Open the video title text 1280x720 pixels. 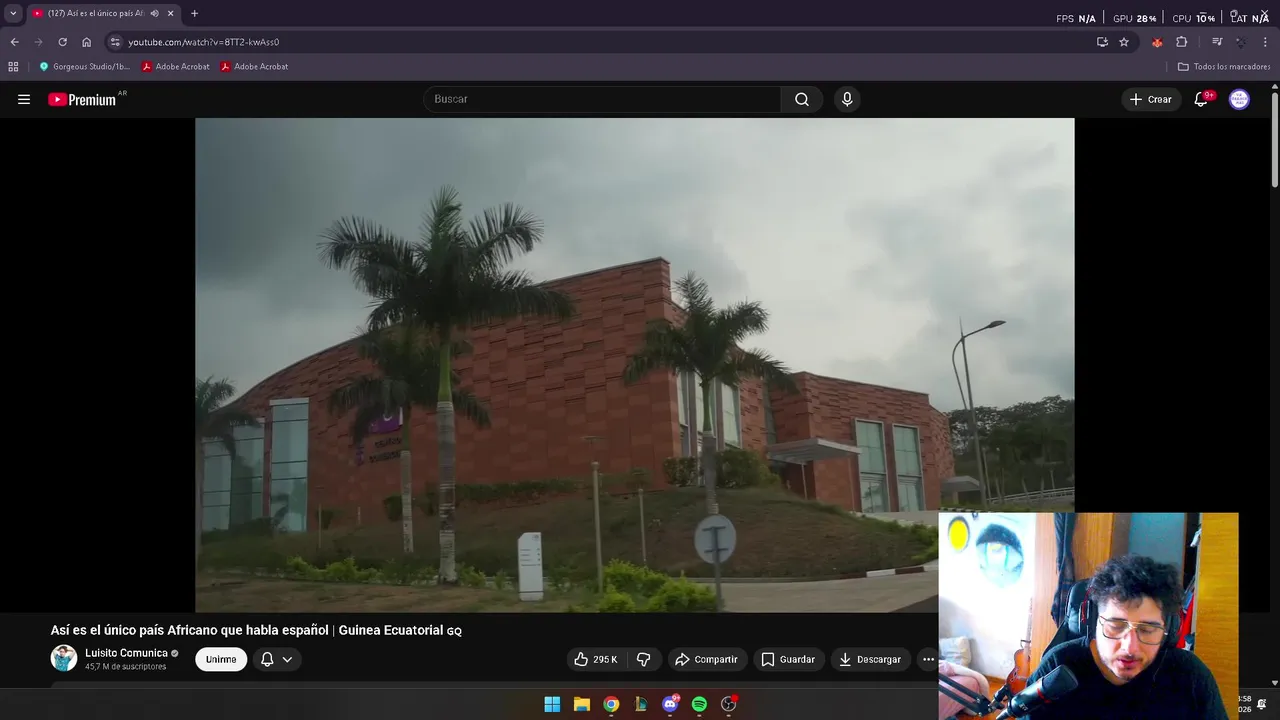point(256,630)
